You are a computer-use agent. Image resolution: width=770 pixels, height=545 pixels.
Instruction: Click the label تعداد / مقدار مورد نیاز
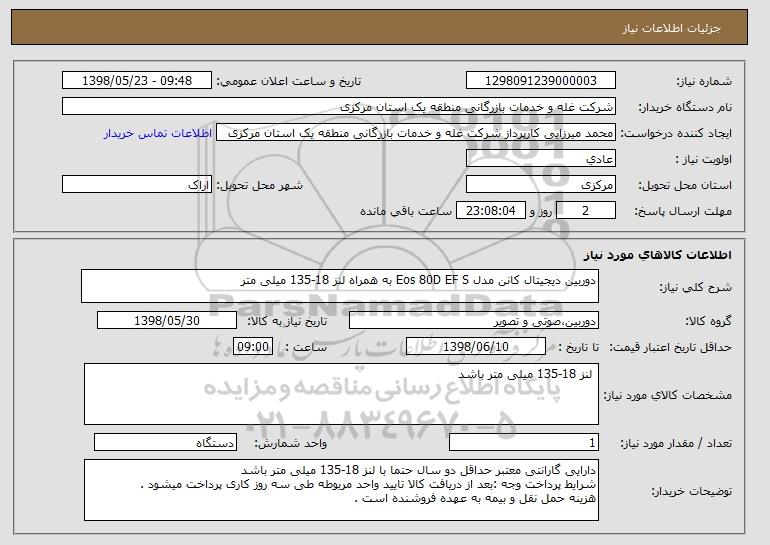(x=676, y=444)
